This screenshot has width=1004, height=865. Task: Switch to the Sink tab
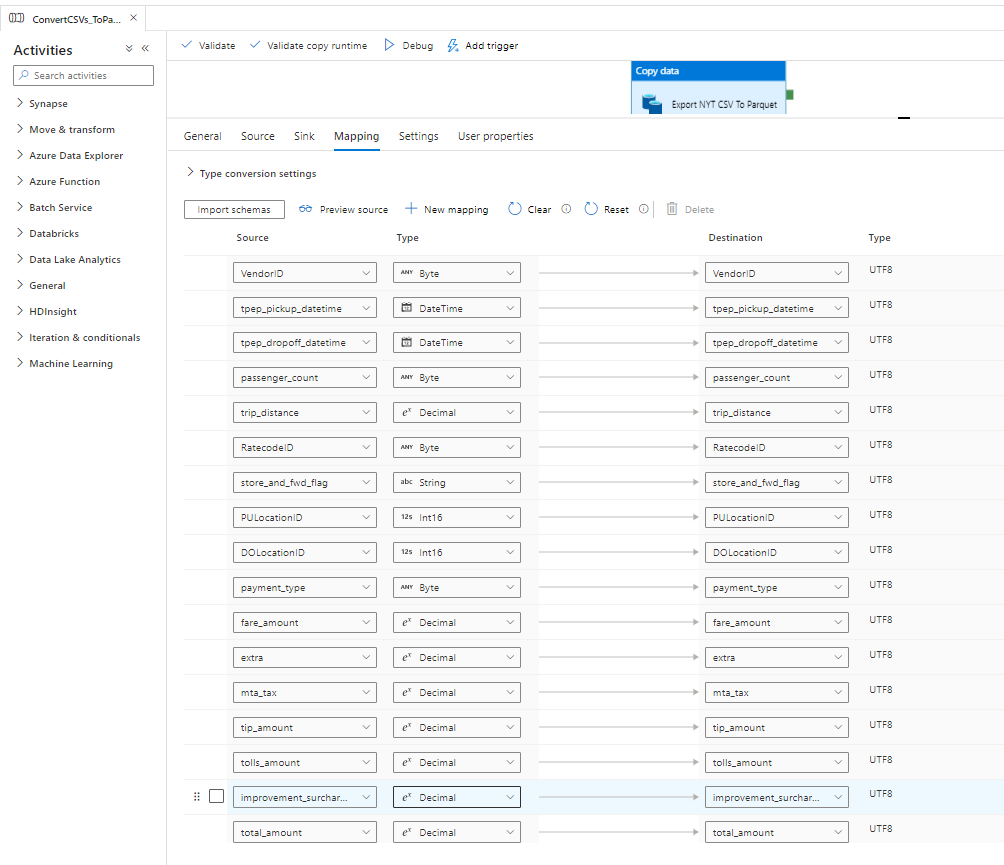point(304,136)
